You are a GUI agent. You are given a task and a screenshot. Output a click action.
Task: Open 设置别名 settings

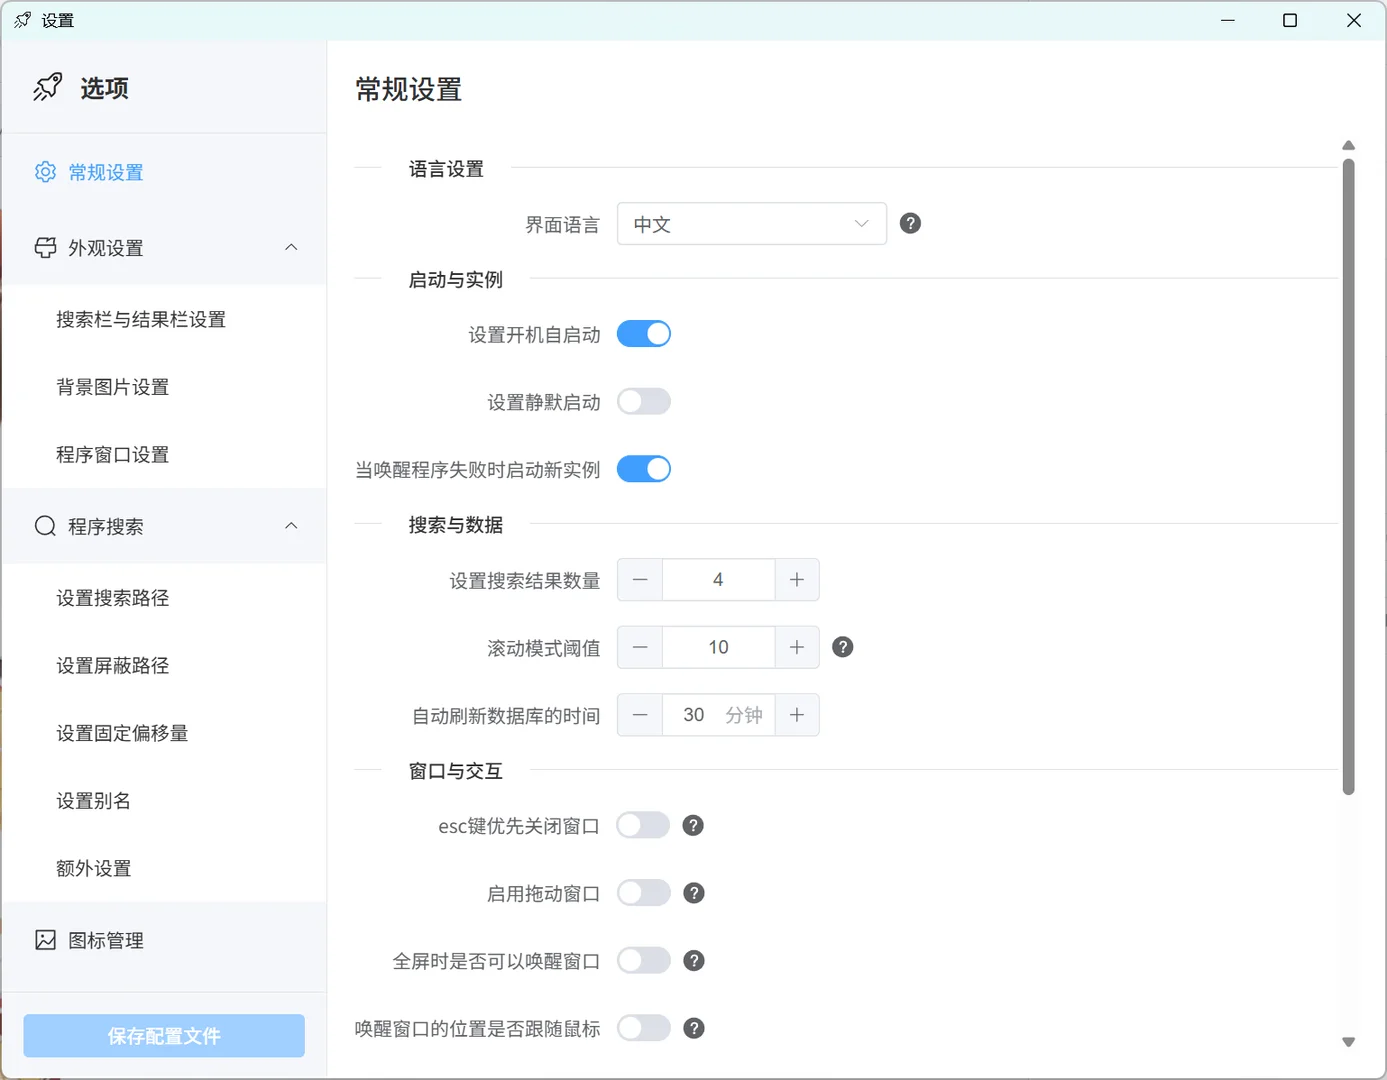tap(93, 800)
